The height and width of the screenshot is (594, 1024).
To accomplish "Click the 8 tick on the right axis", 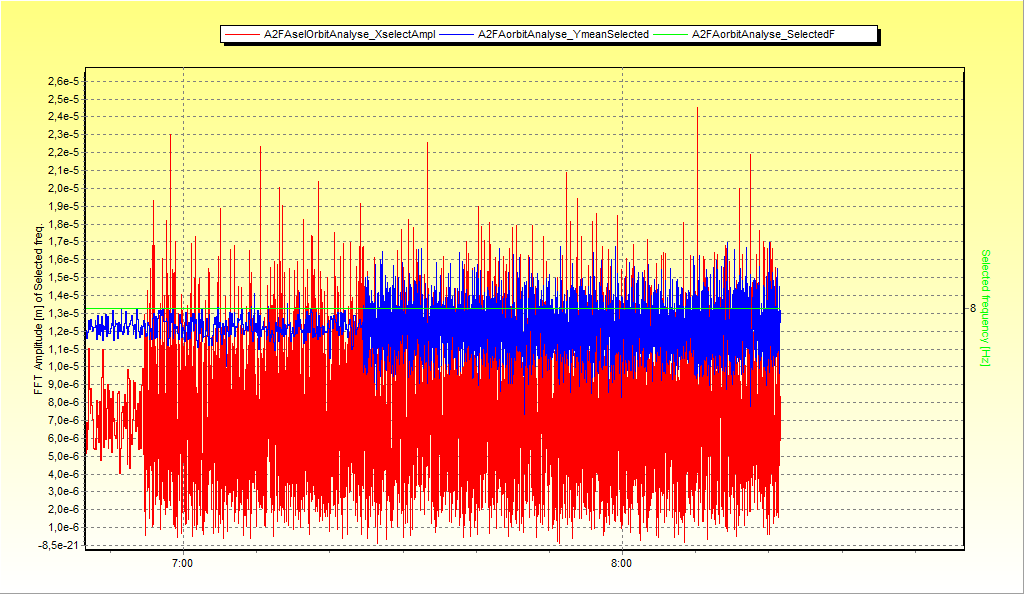I will [x=972, y=309].
